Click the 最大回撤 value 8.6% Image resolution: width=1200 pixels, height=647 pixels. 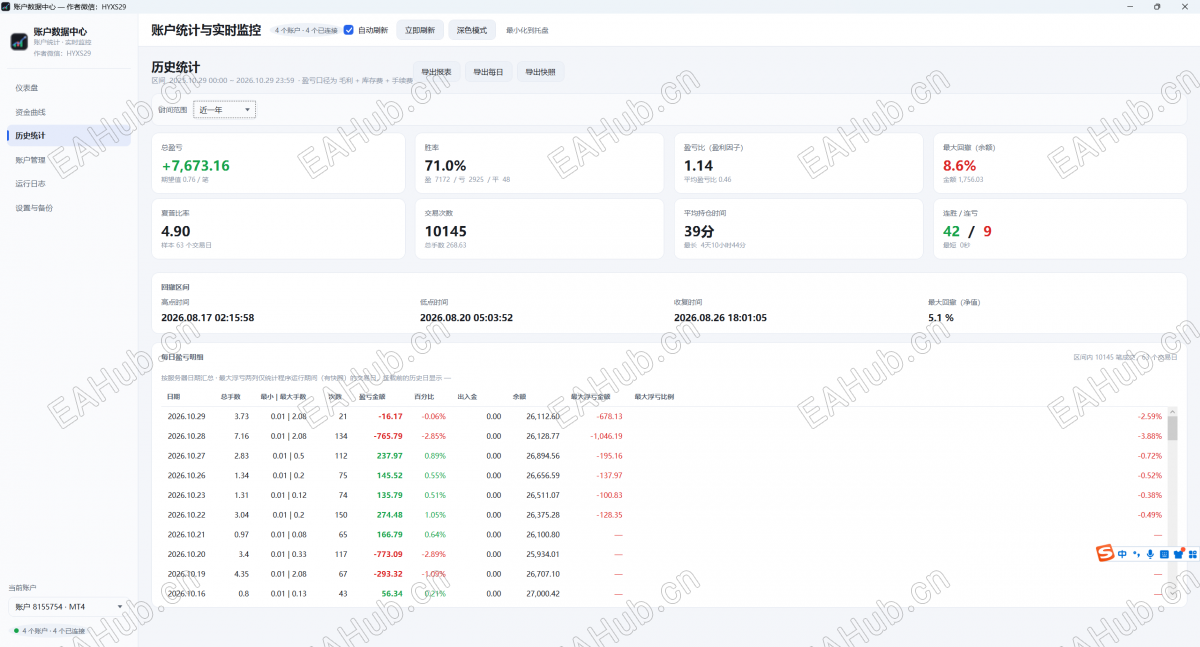(959, 166)
